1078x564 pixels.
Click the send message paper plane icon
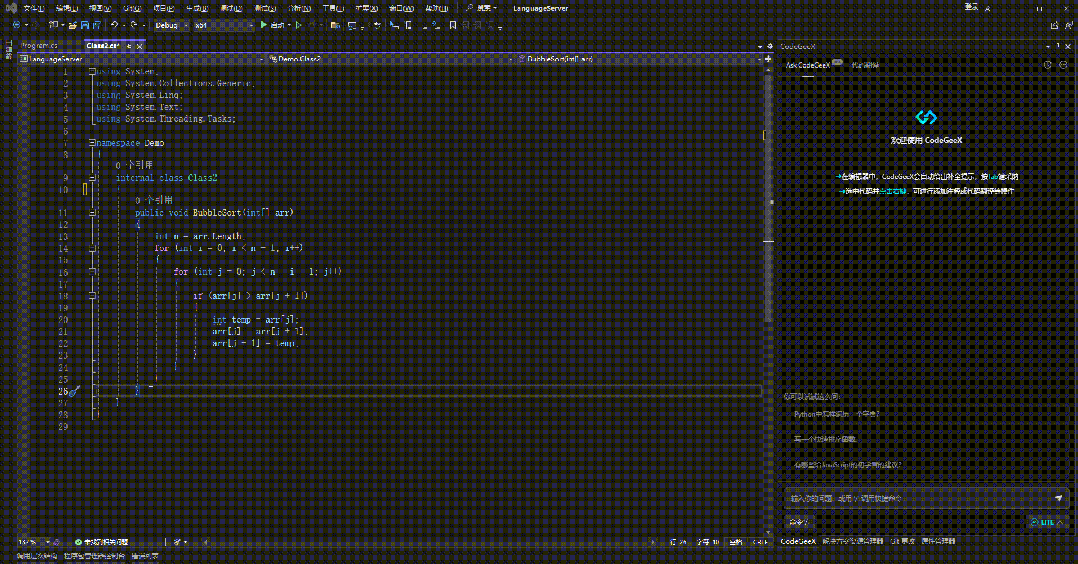[x=1059, y=498]
